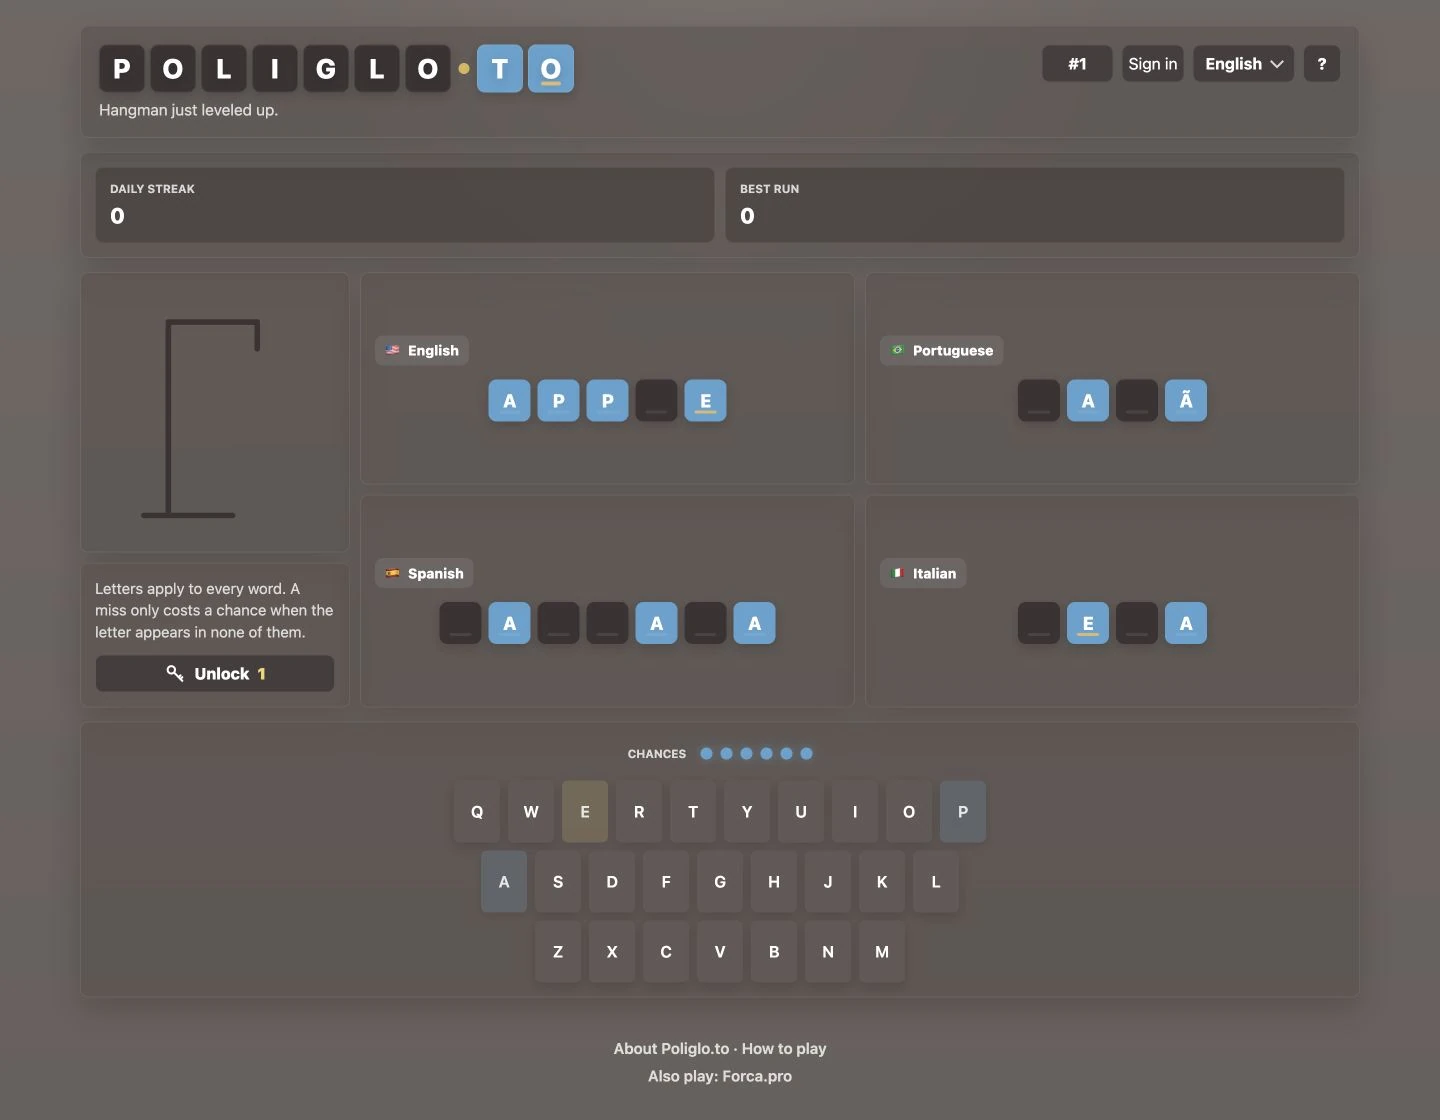Viewport: 1440px width, 1120px height.
Task: Open the About Poliglo.to link
Action: (671, 1048)
